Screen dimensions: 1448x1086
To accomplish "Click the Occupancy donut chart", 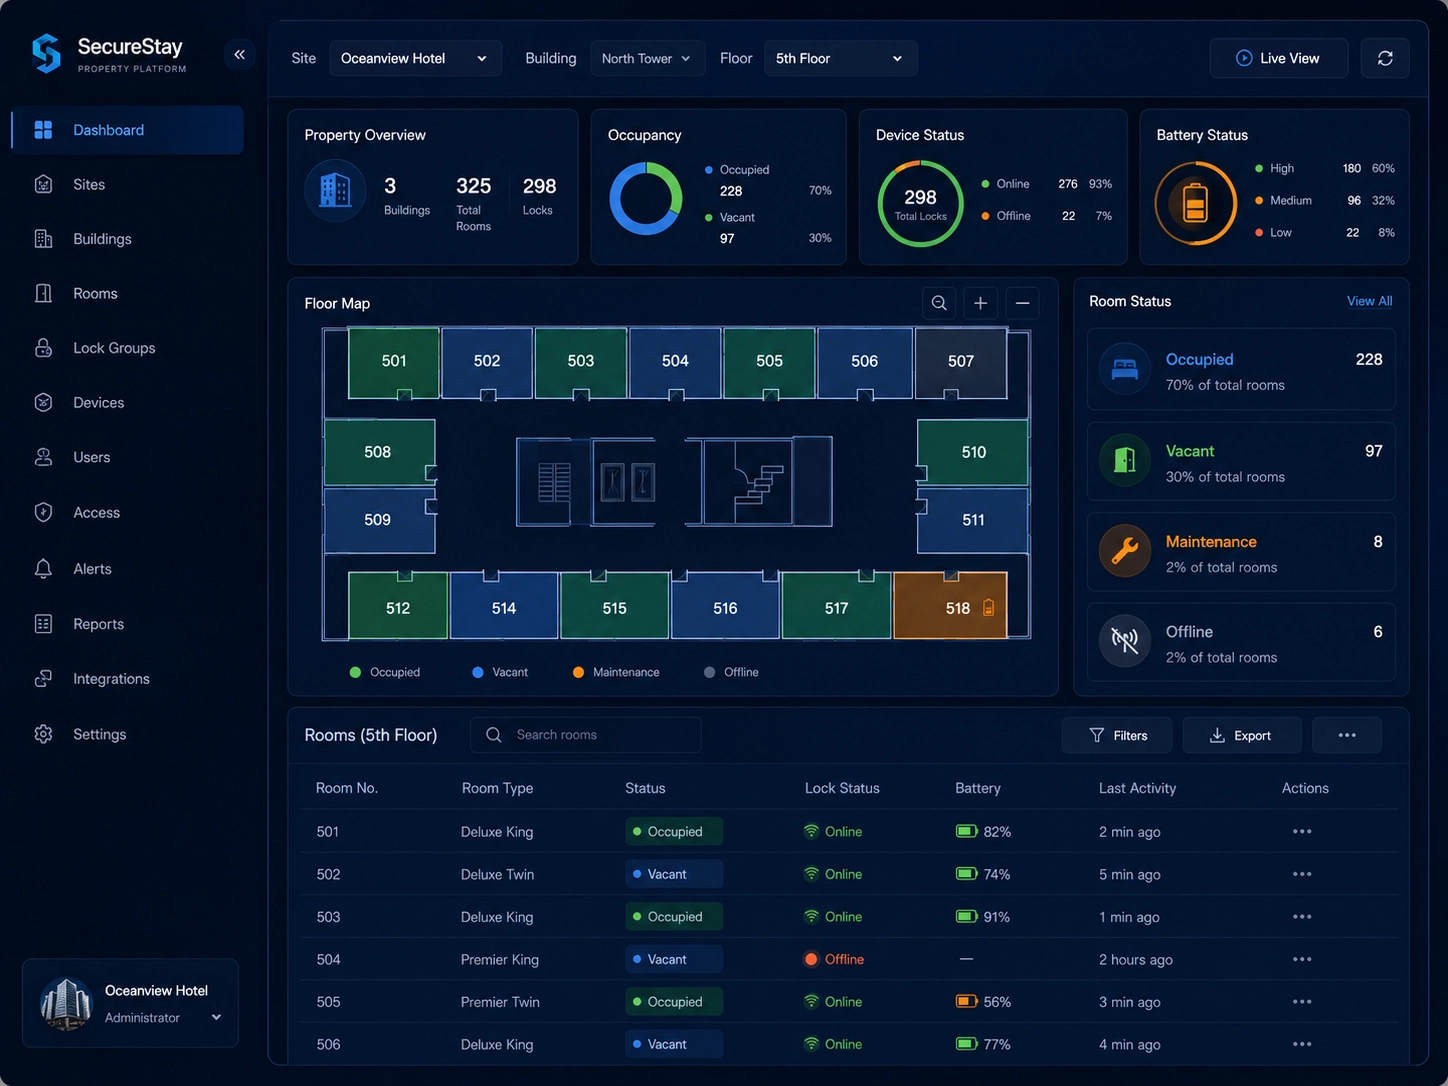I will (646, 199).
